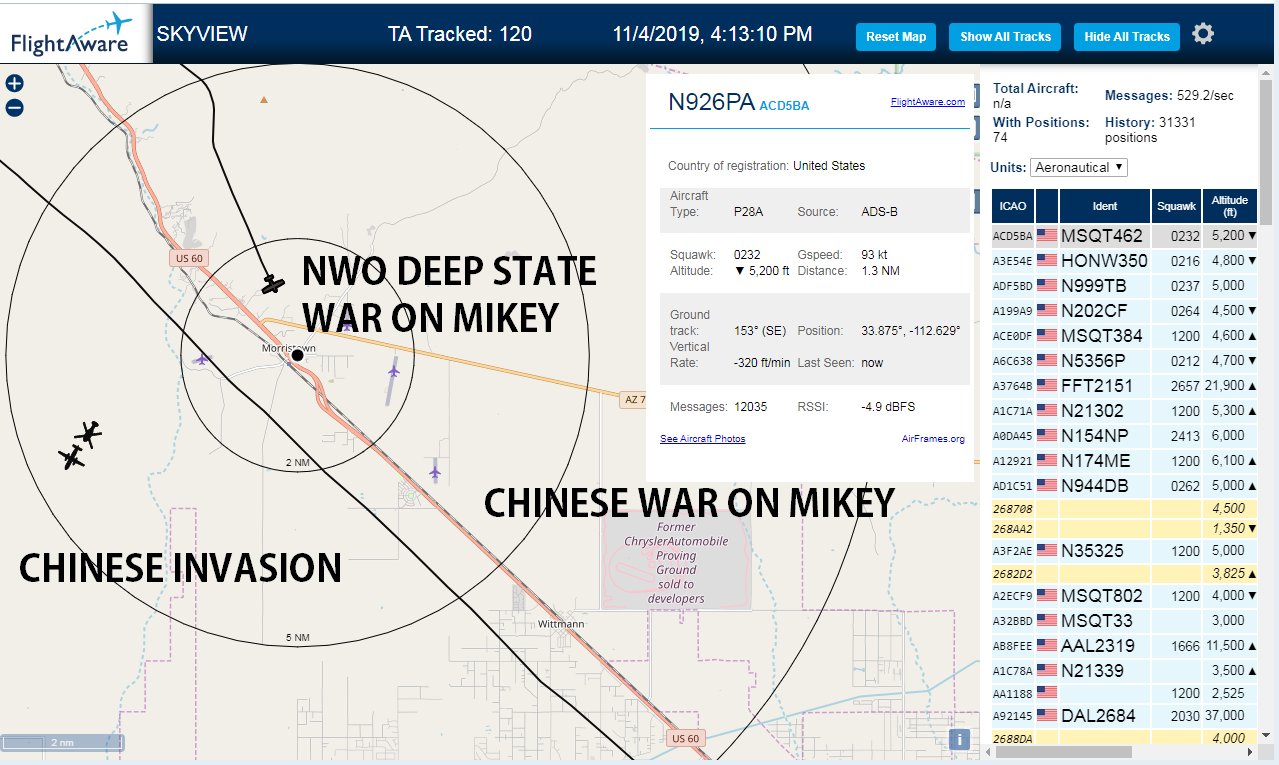The image size is (1279, 765).
Task: Click the 'TA Tracked: 120' header text
Action: pos(460,34)
